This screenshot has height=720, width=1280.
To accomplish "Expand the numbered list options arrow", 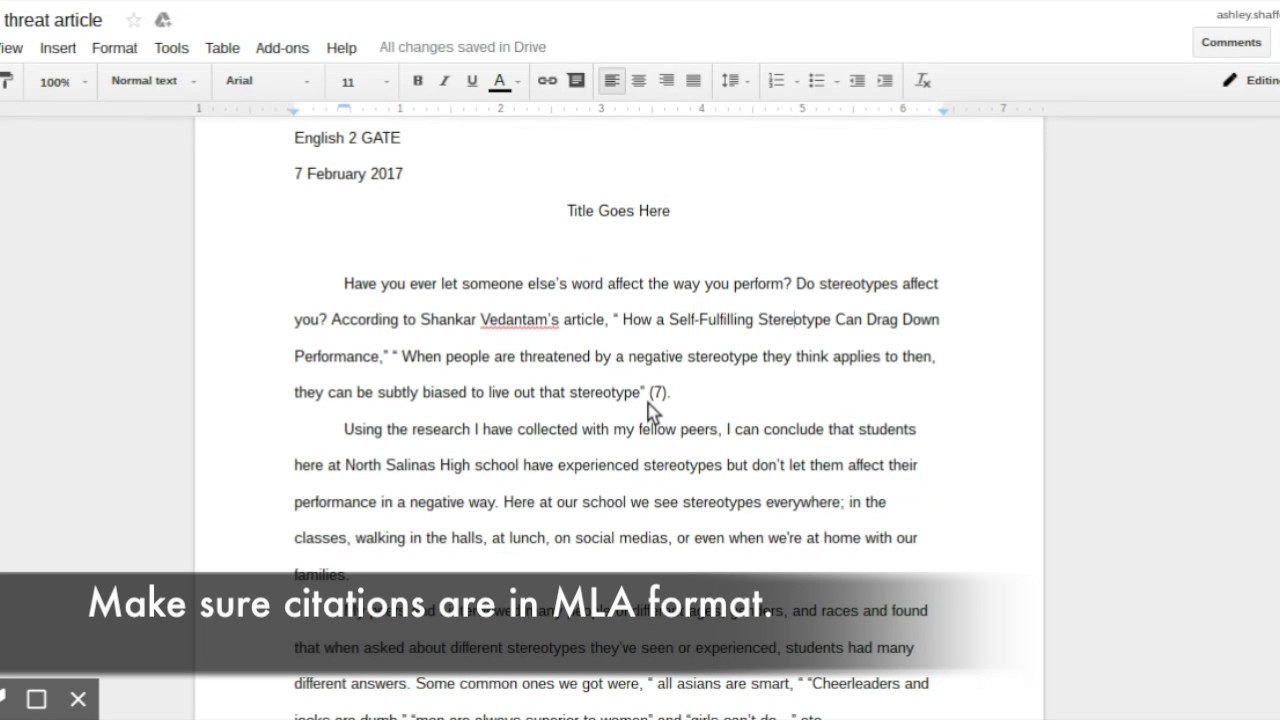I will pos(796,82).
